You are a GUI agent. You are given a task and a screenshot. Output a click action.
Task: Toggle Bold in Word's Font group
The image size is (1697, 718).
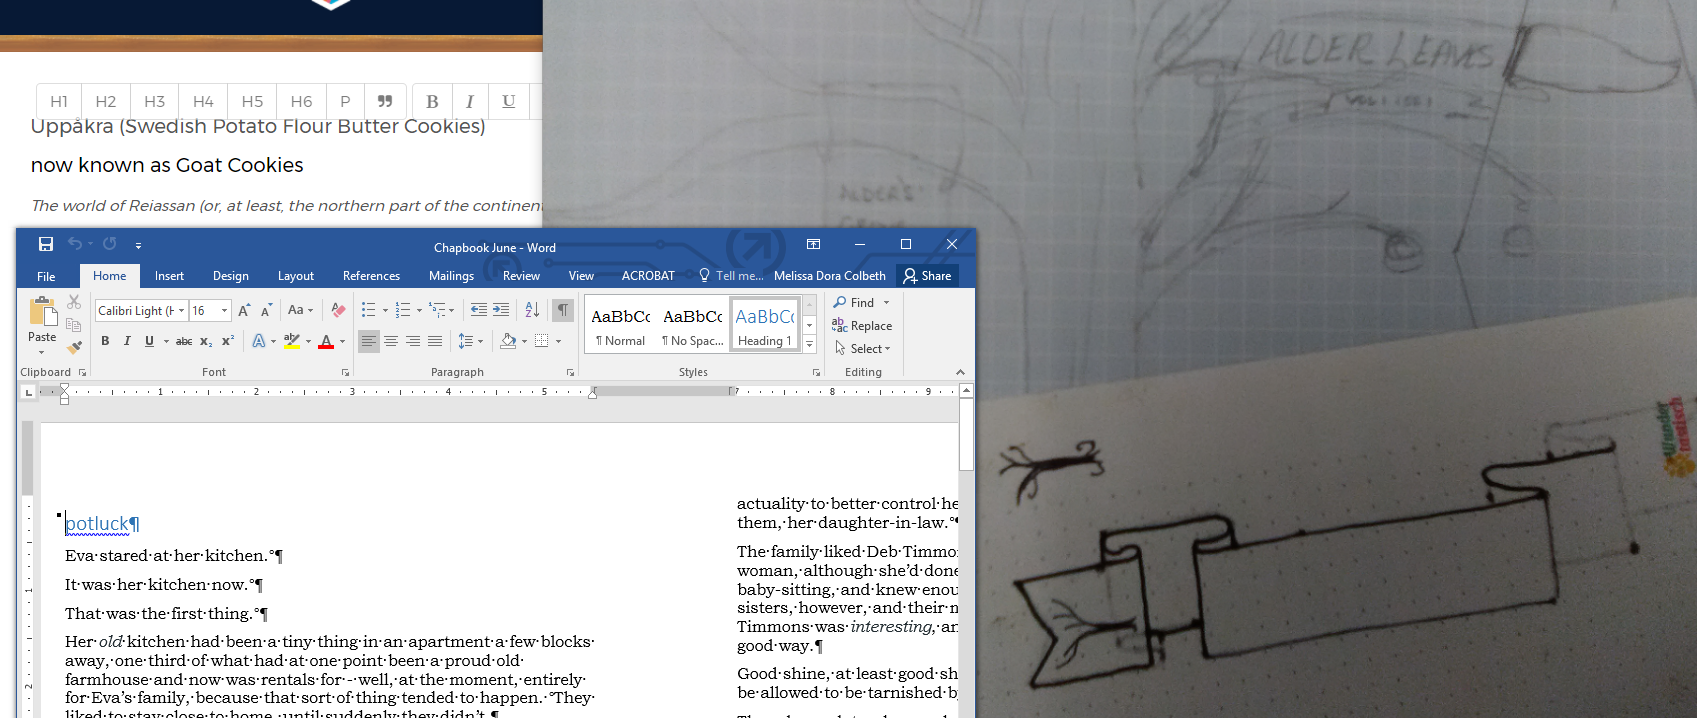(105, 341)
